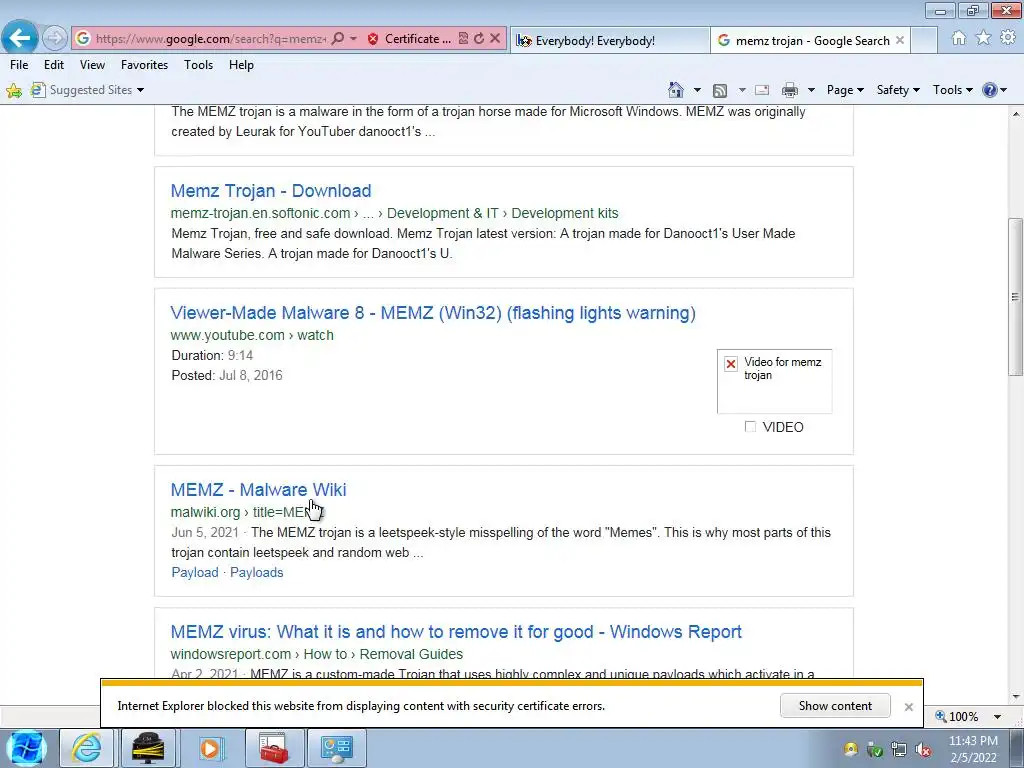1024x768 pixels.
Task: Open a new blank tab
Action: click(x=924, y=40)
